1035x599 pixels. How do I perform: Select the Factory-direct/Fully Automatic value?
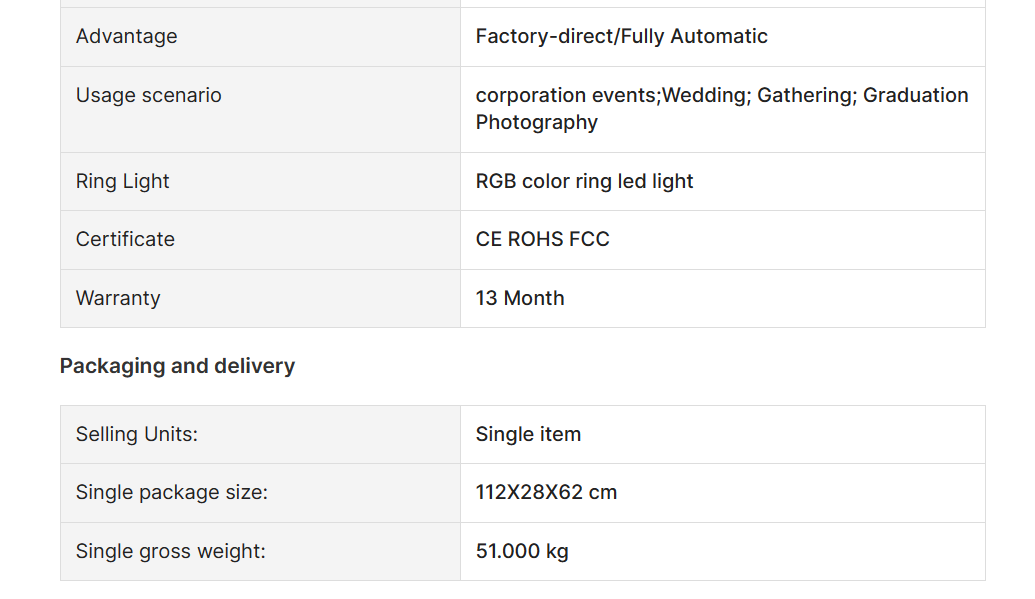621,37
